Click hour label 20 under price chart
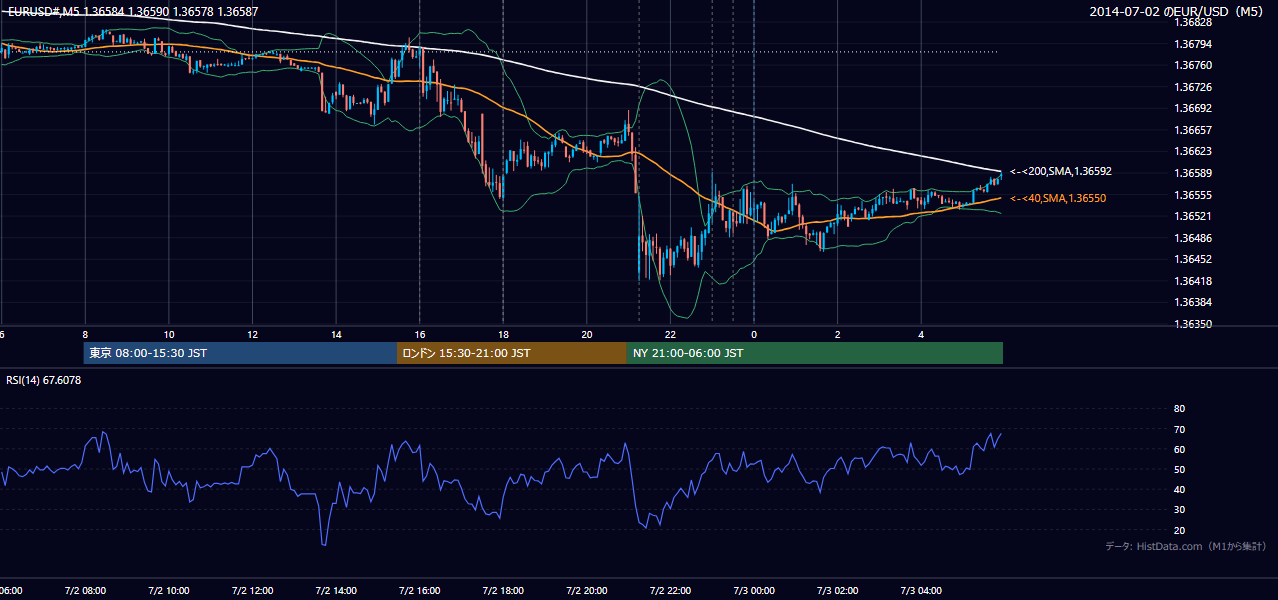 [x=586, y=335]
